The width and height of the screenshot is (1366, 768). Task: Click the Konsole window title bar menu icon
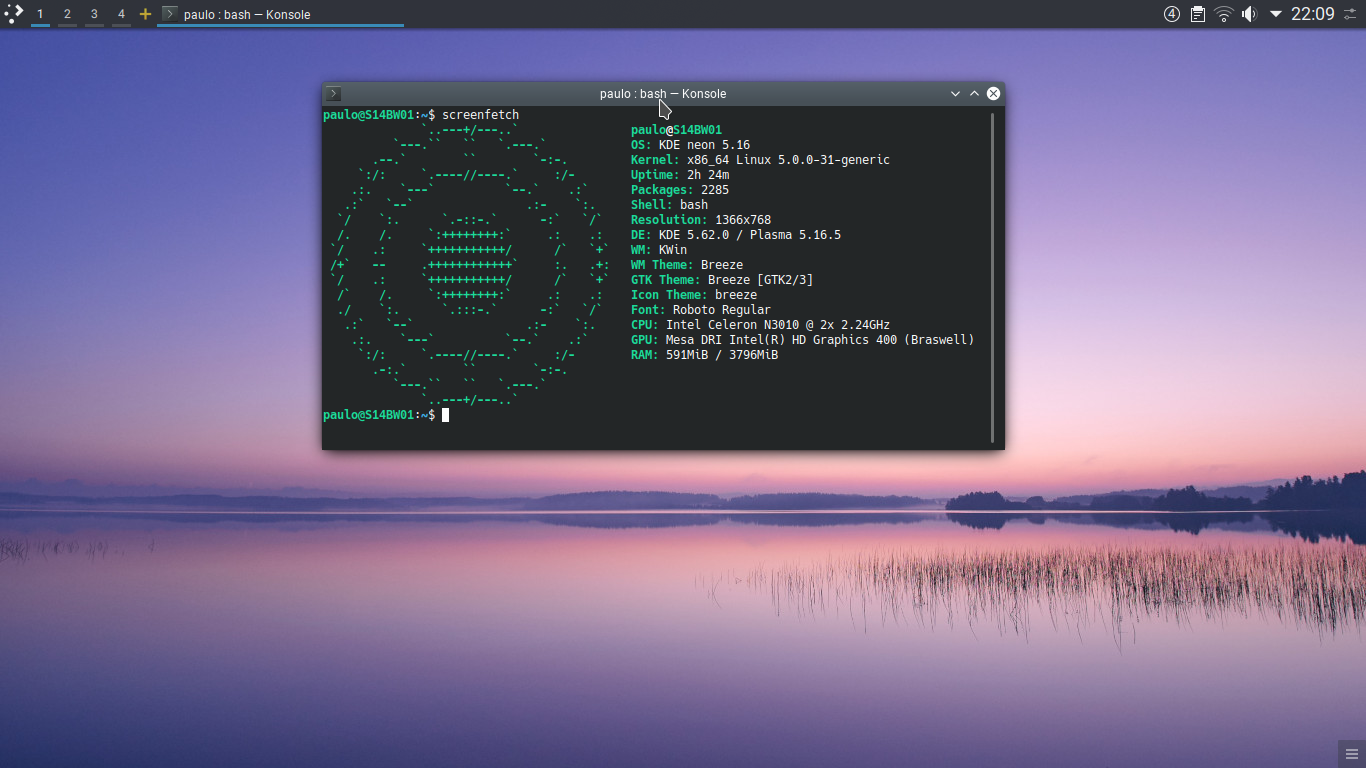tap(334, 94)
